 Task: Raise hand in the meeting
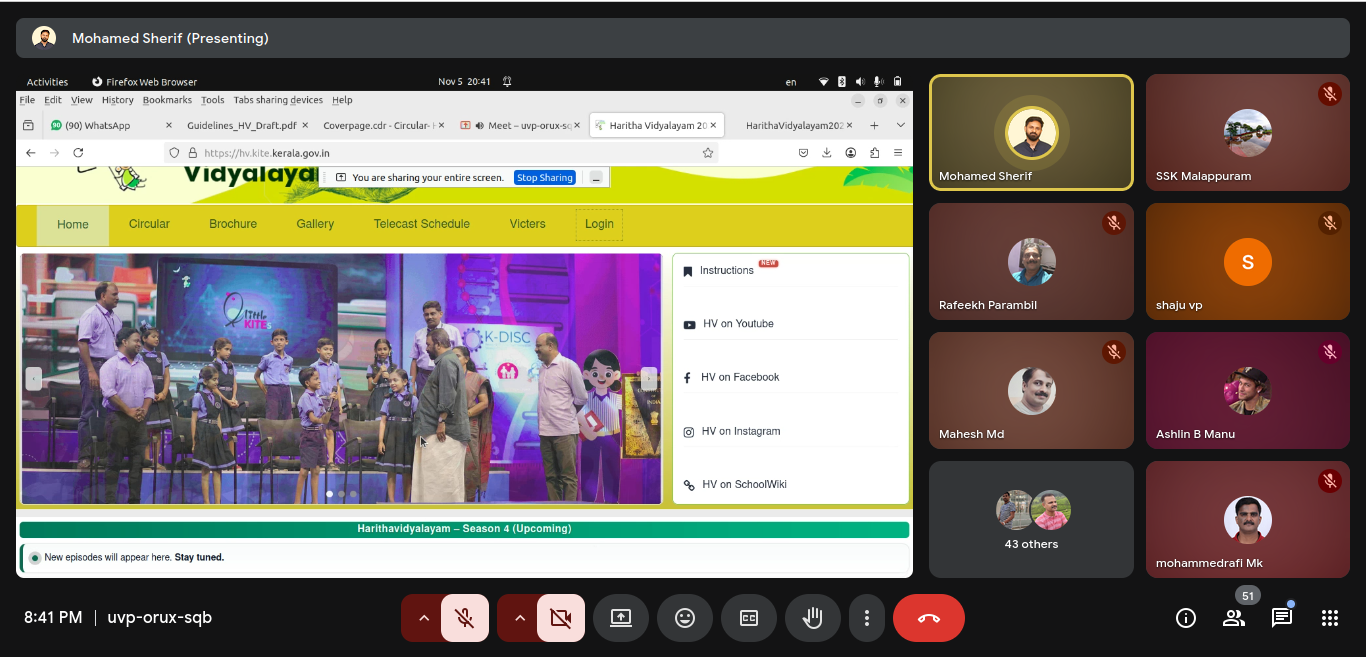812,618
